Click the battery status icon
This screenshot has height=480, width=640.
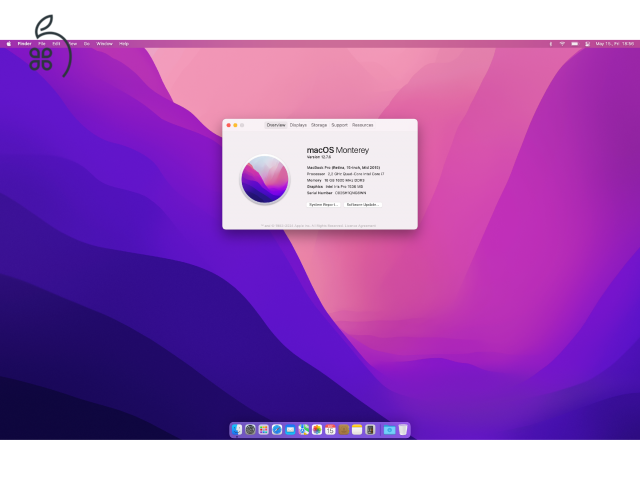pos(575,44)
